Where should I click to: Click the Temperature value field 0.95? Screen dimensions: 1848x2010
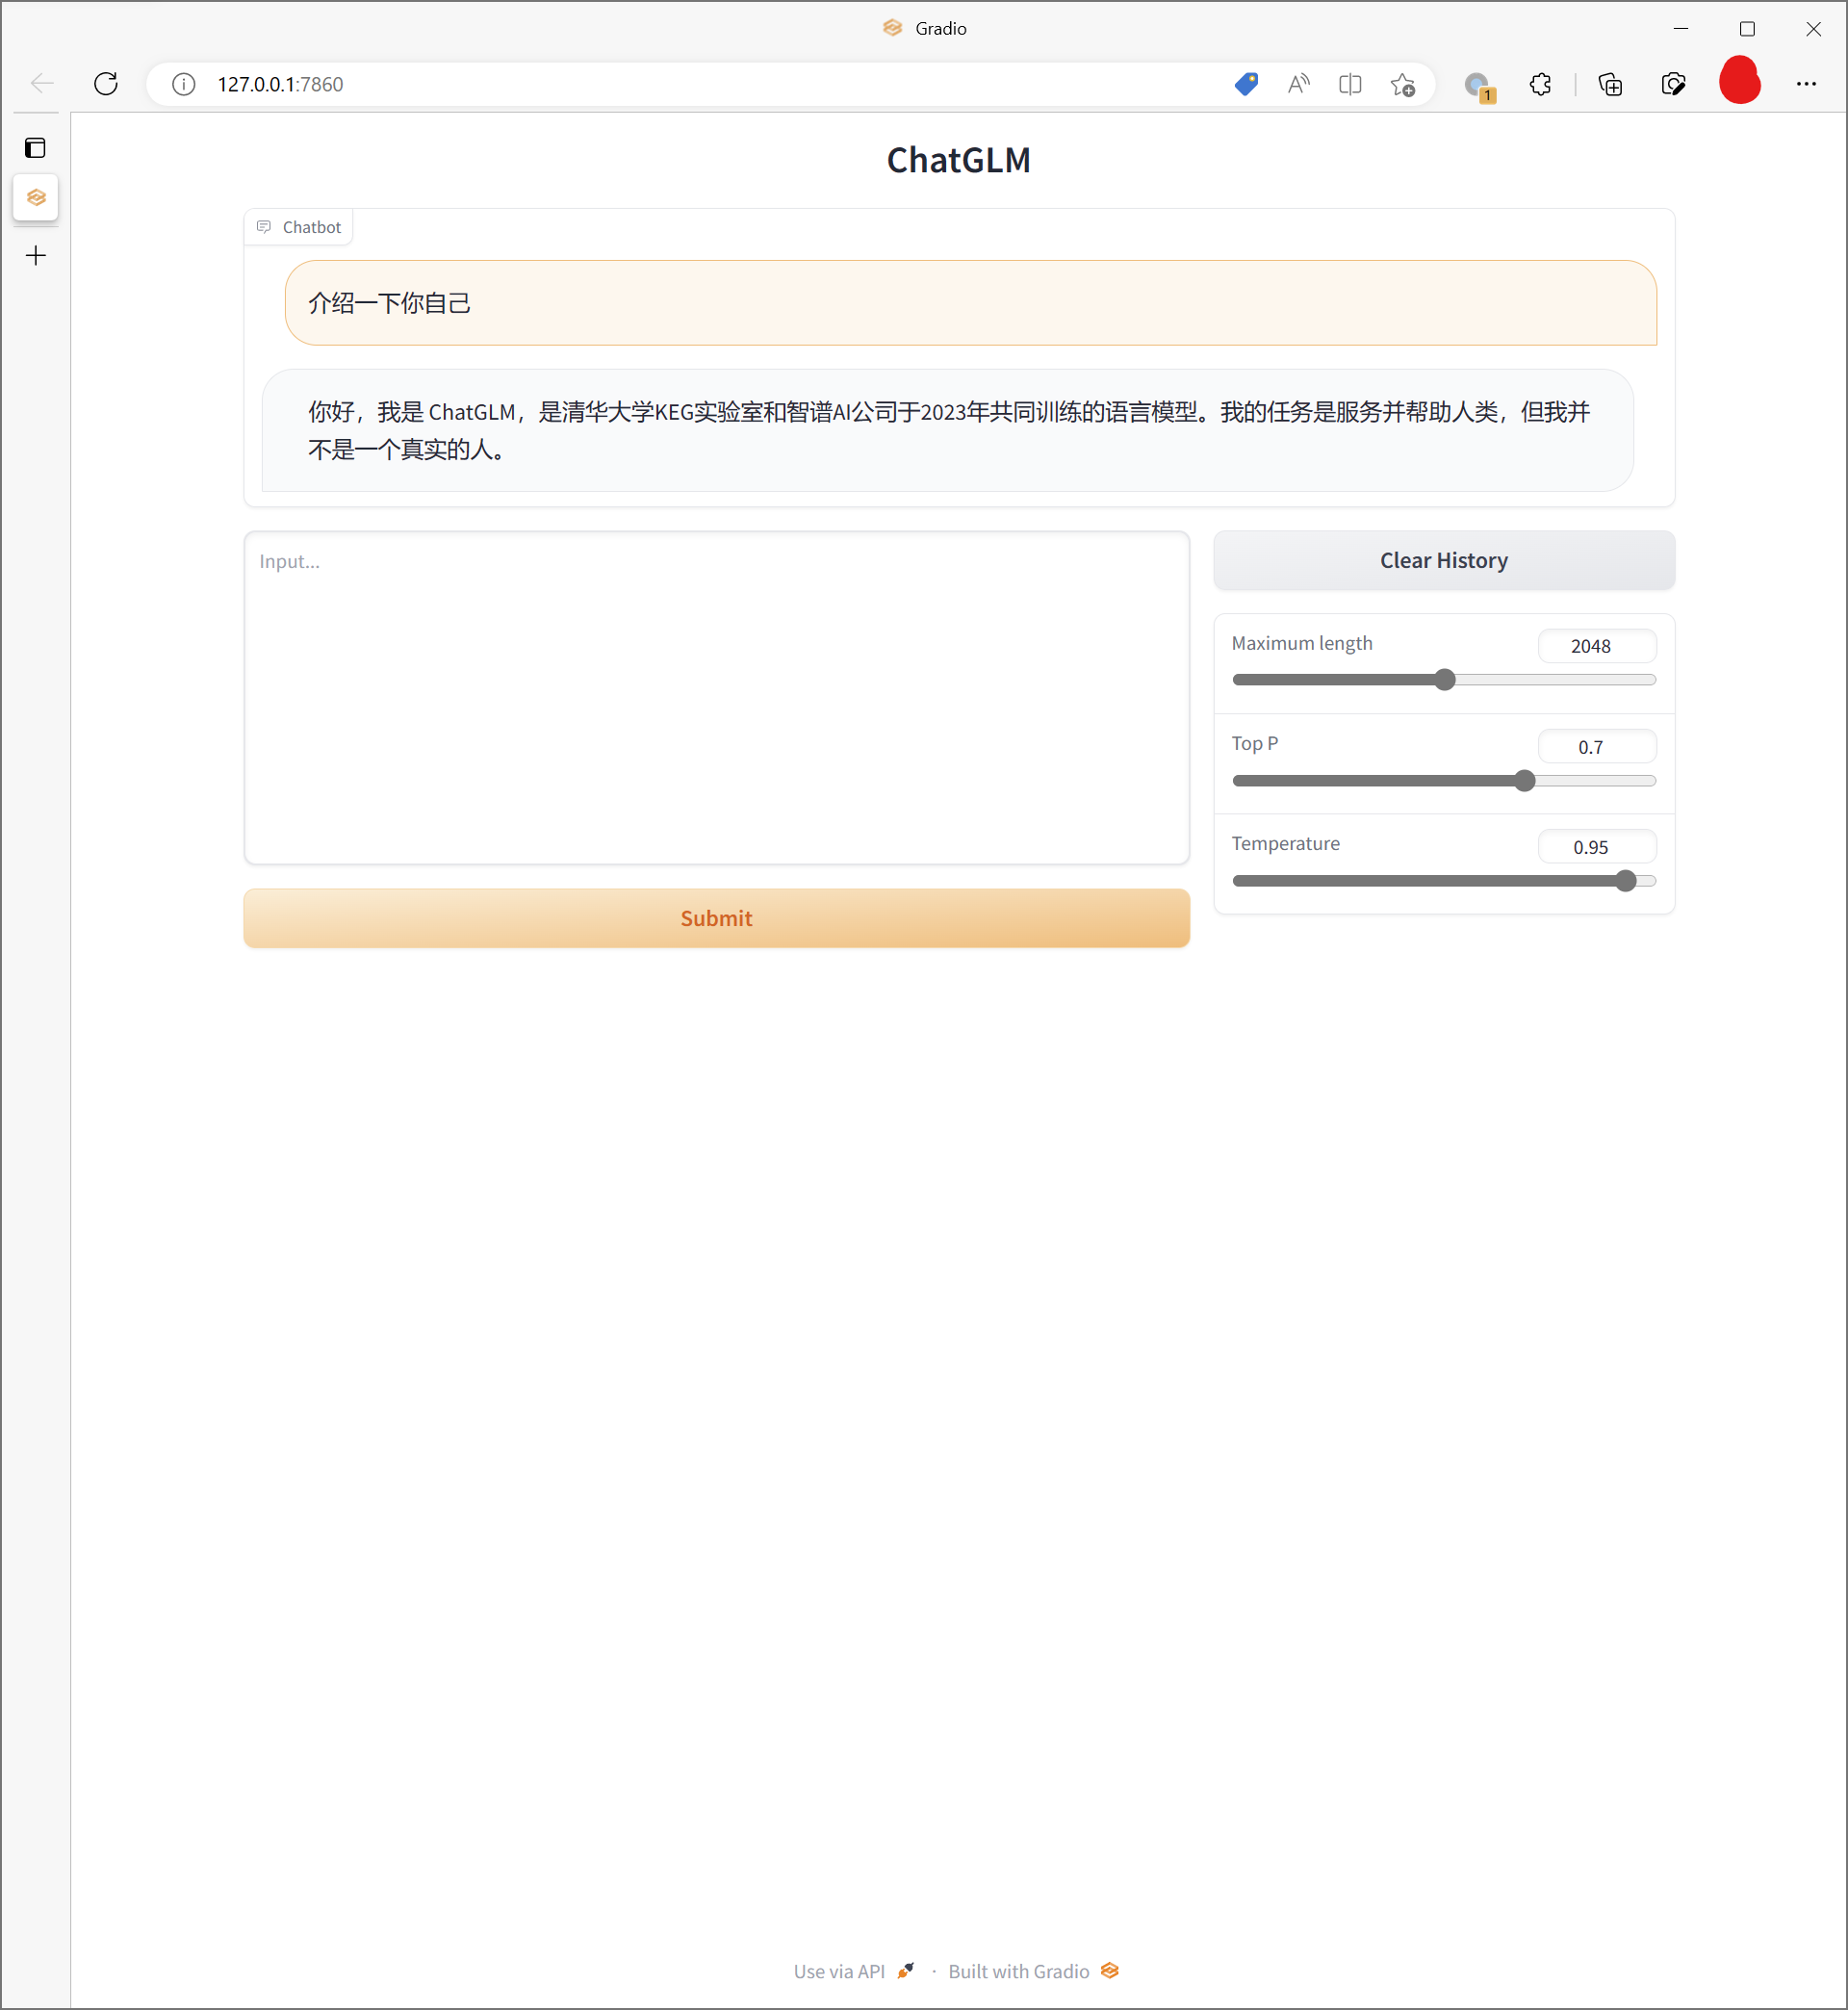coord(1597,847)
